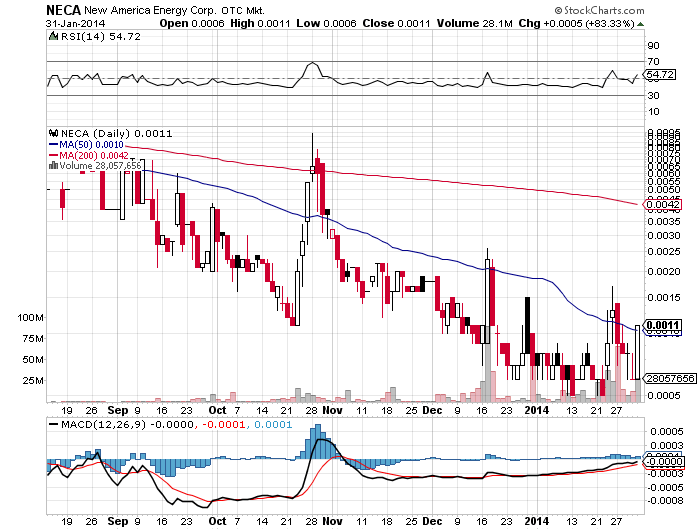Click the red -0.0001 MACD signal value
Viewport: 700px width, 530px height.
pos(224,425)
